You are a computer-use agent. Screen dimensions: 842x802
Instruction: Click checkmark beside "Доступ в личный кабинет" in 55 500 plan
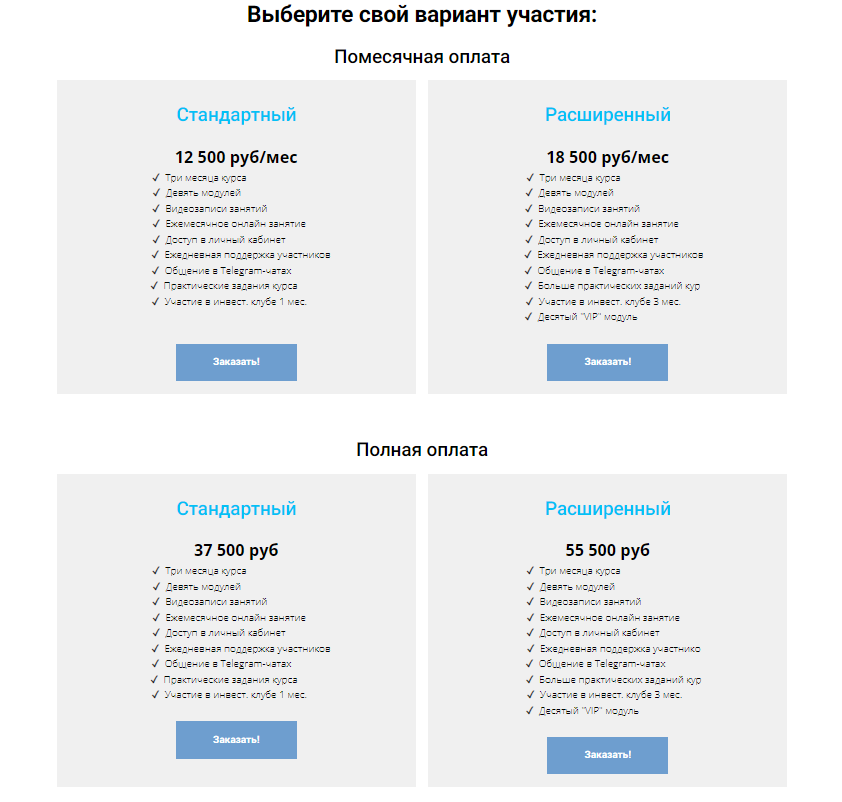point(529,633)
